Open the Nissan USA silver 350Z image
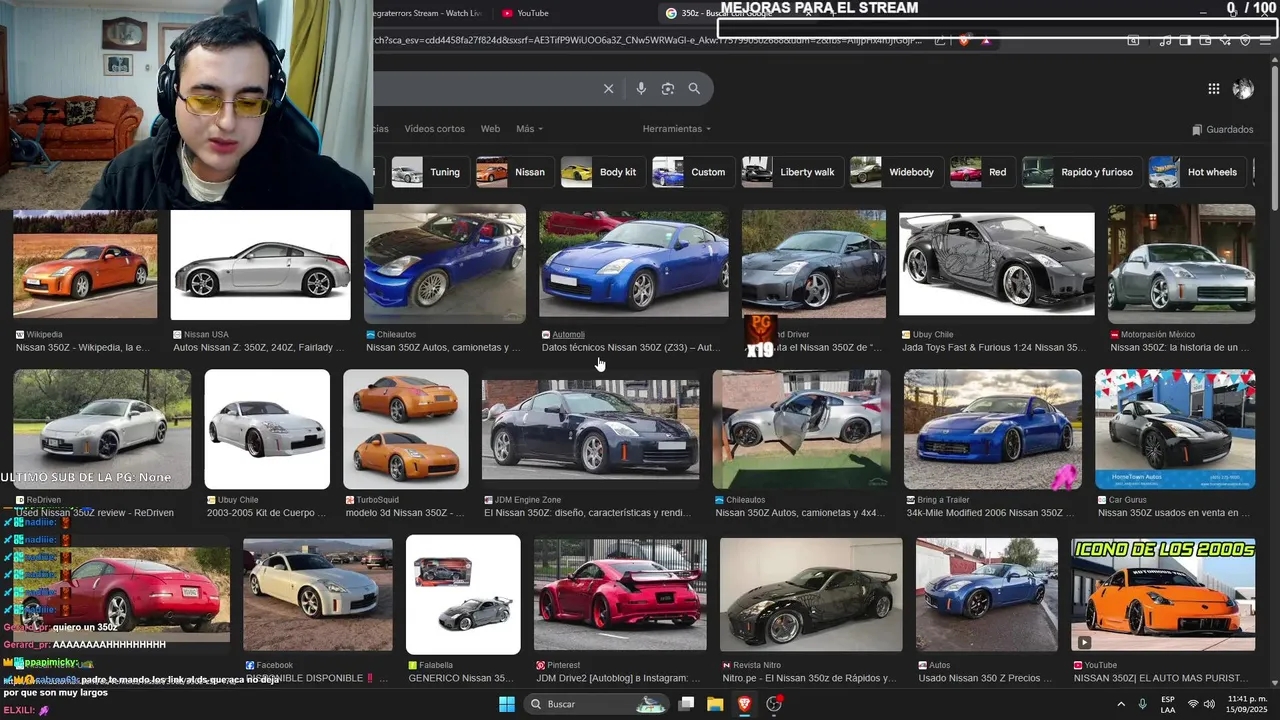Image resolution: width=1280 pixels, height=720 pixels. pyautogui.click(x=261, y=265)
